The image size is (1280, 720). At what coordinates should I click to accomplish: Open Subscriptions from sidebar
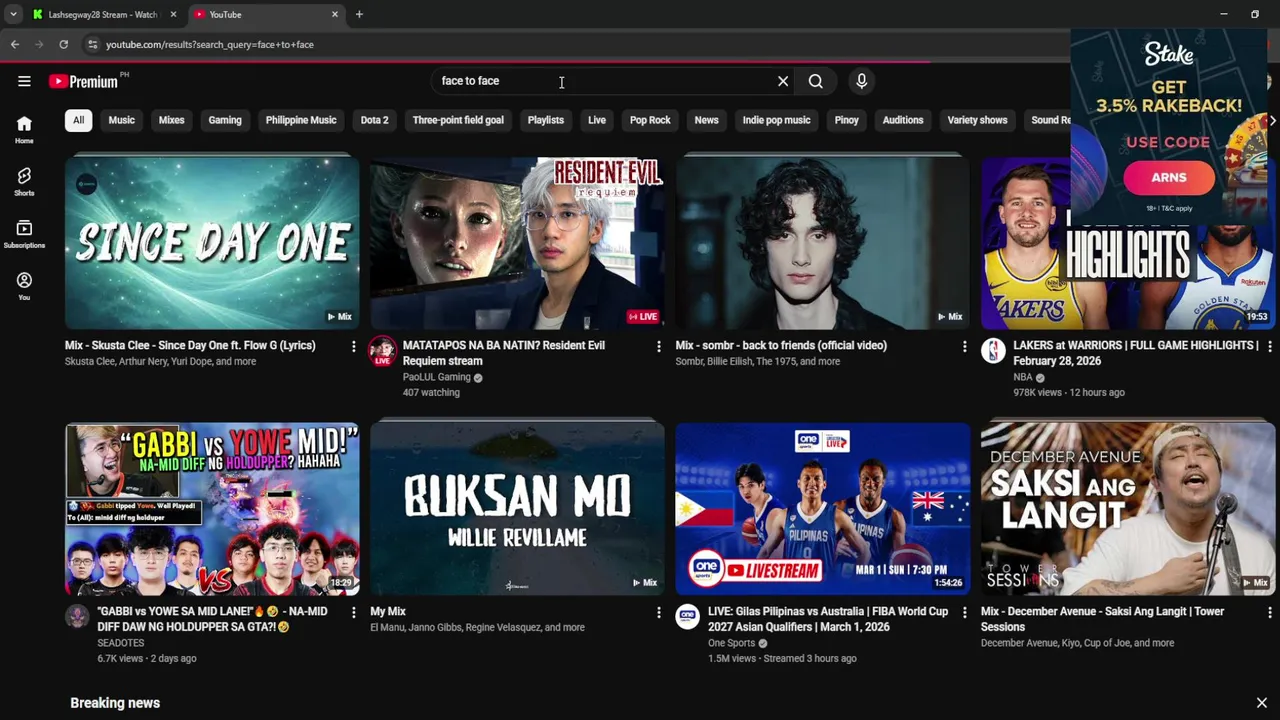click(x=24, y=235)
